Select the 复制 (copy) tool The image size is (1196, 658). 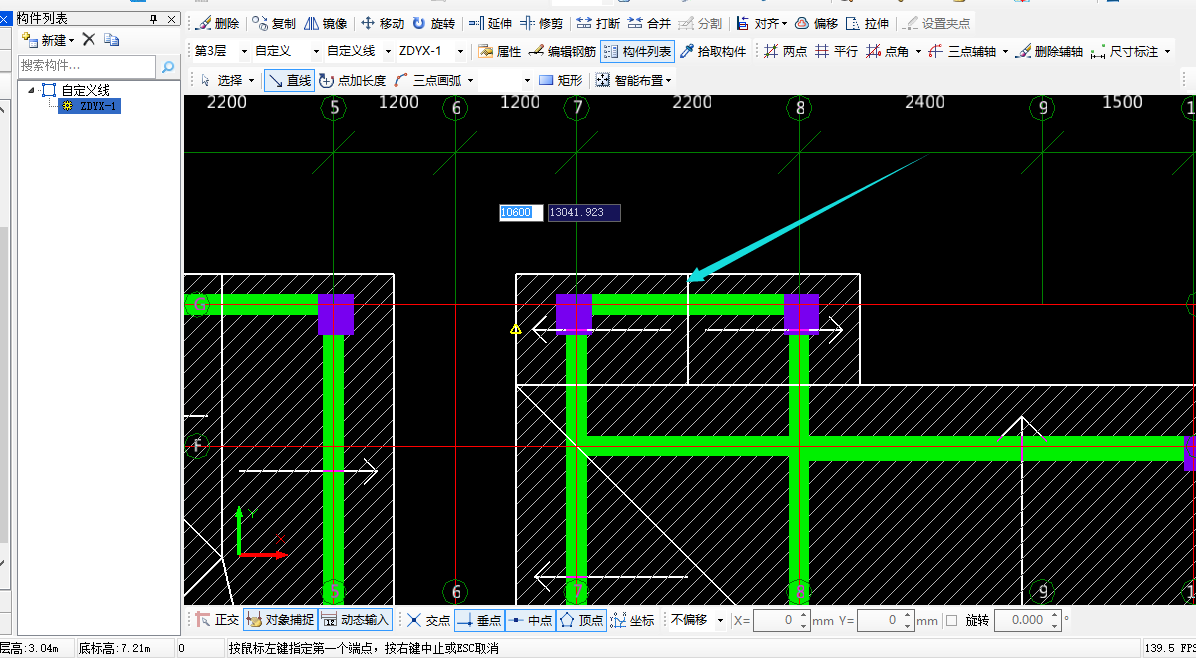275,24
